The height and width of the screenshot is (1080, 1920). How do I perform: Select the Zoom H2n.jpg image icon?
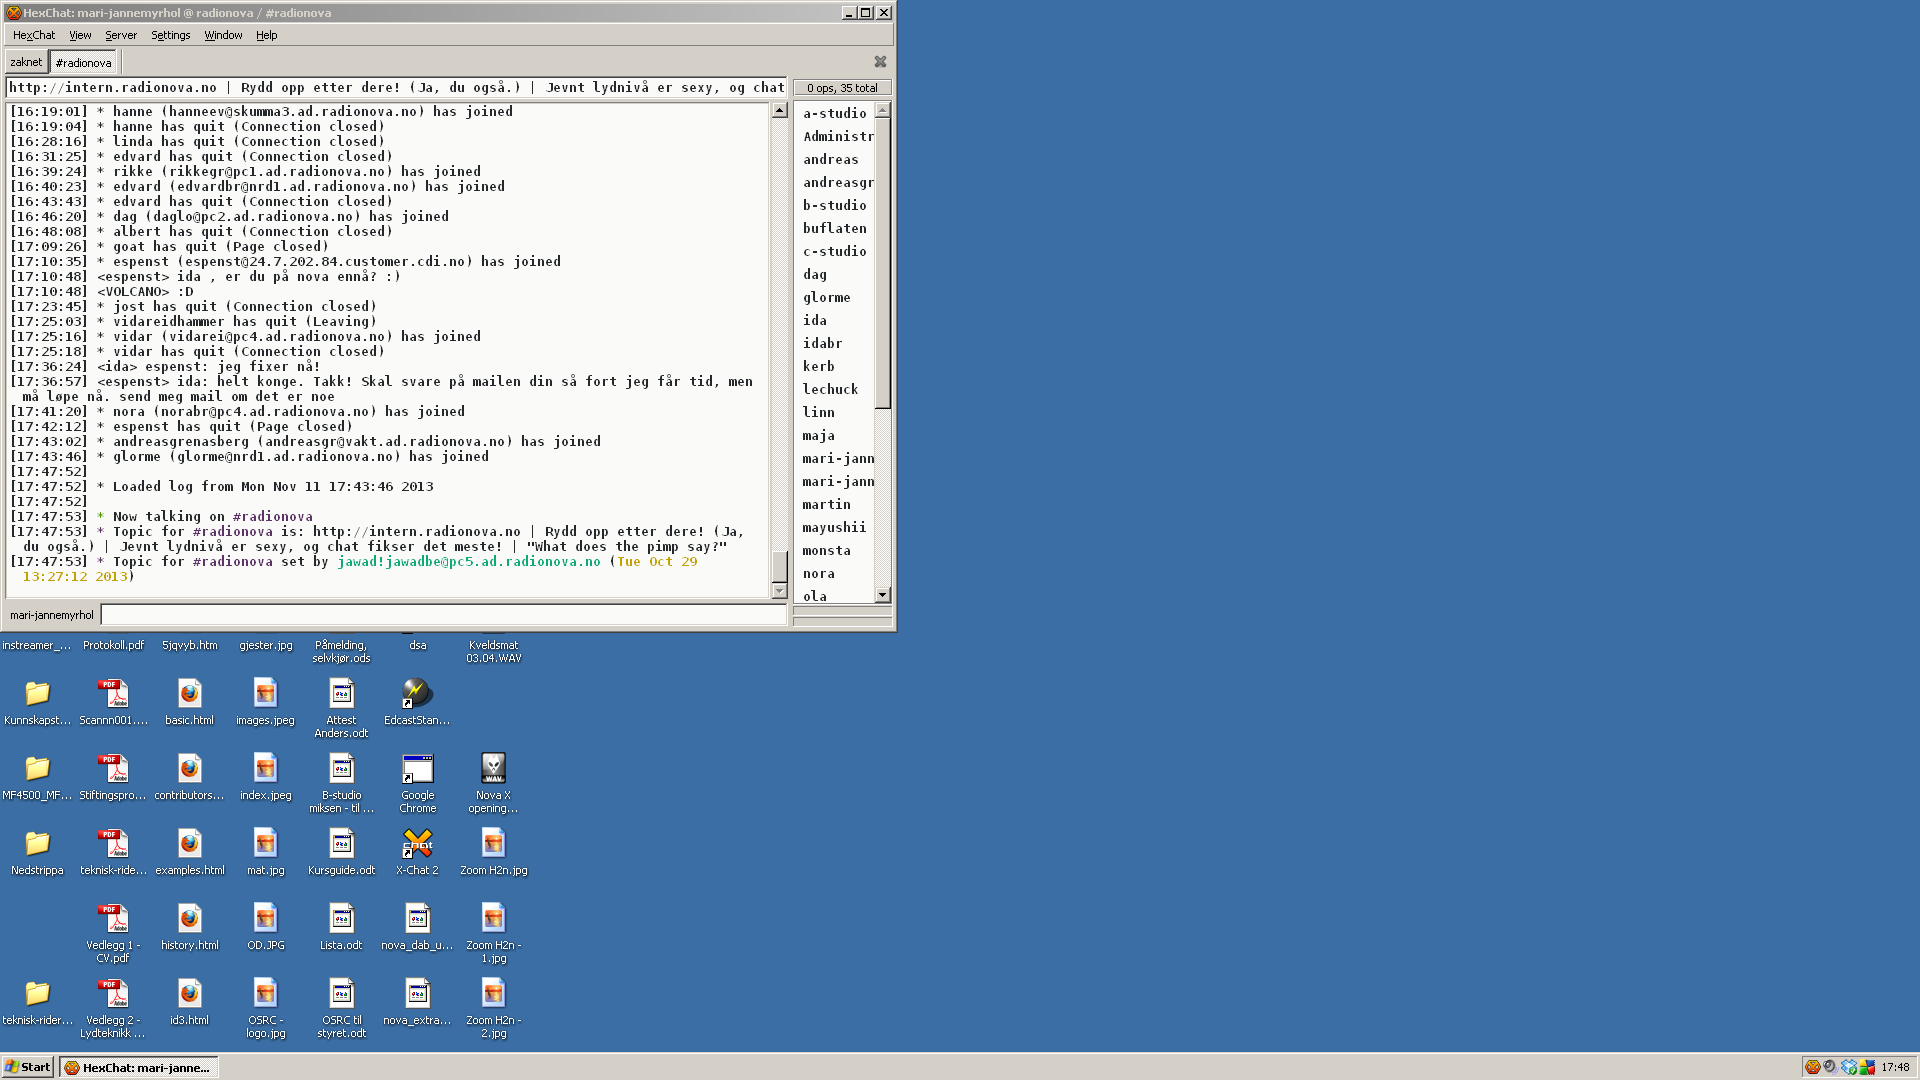click(493, 851)
